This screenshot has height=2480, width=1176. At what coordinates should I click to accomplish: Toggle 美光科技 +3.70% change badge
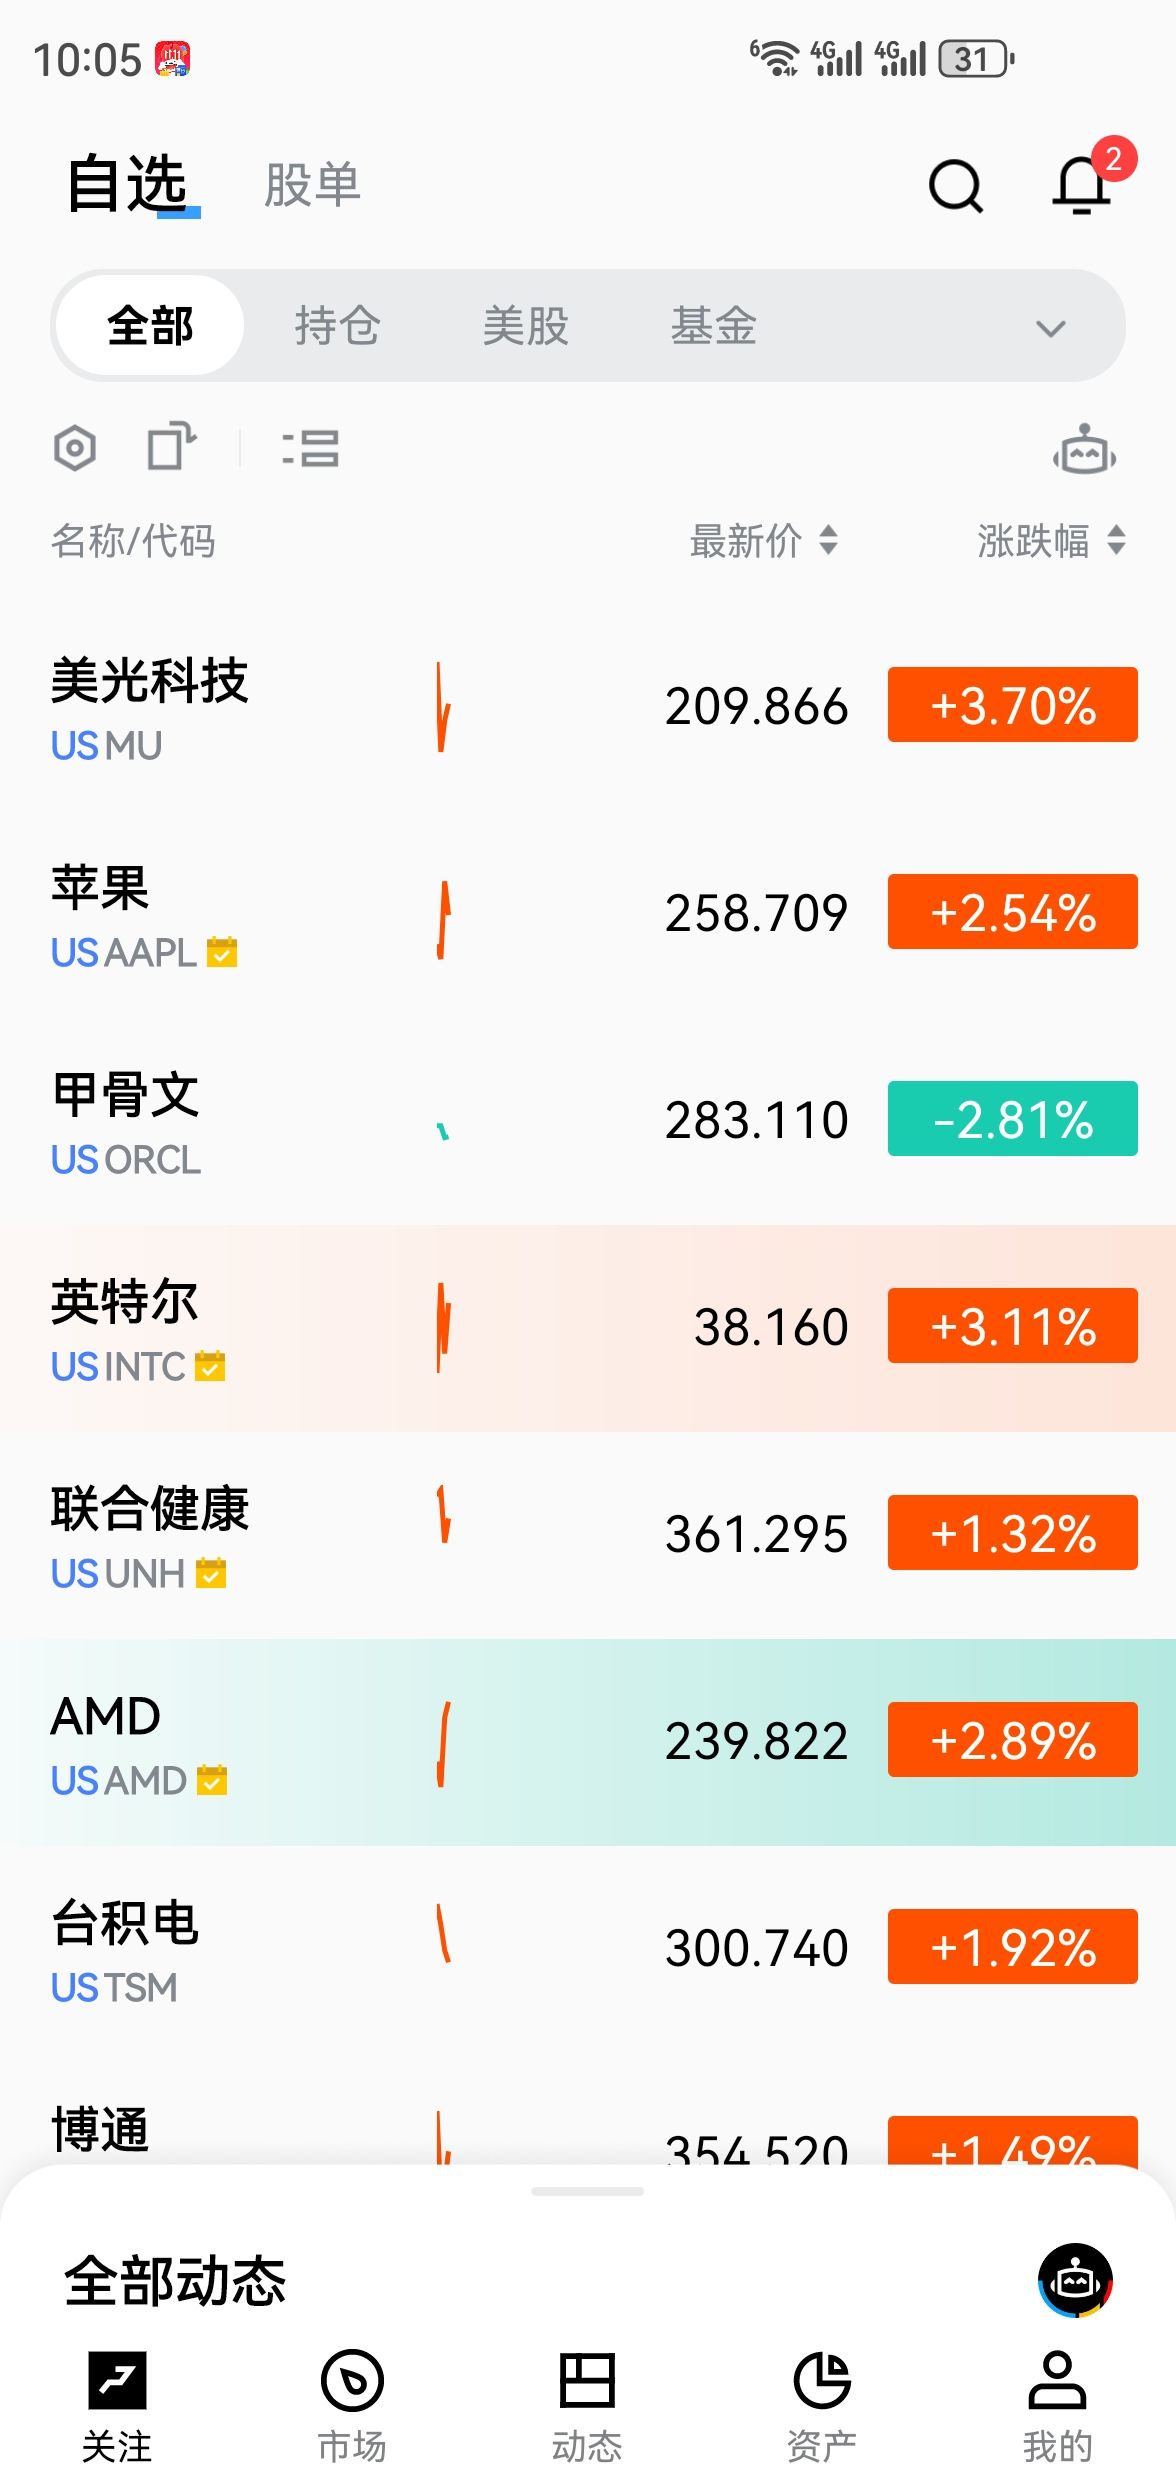(1012, 705)
